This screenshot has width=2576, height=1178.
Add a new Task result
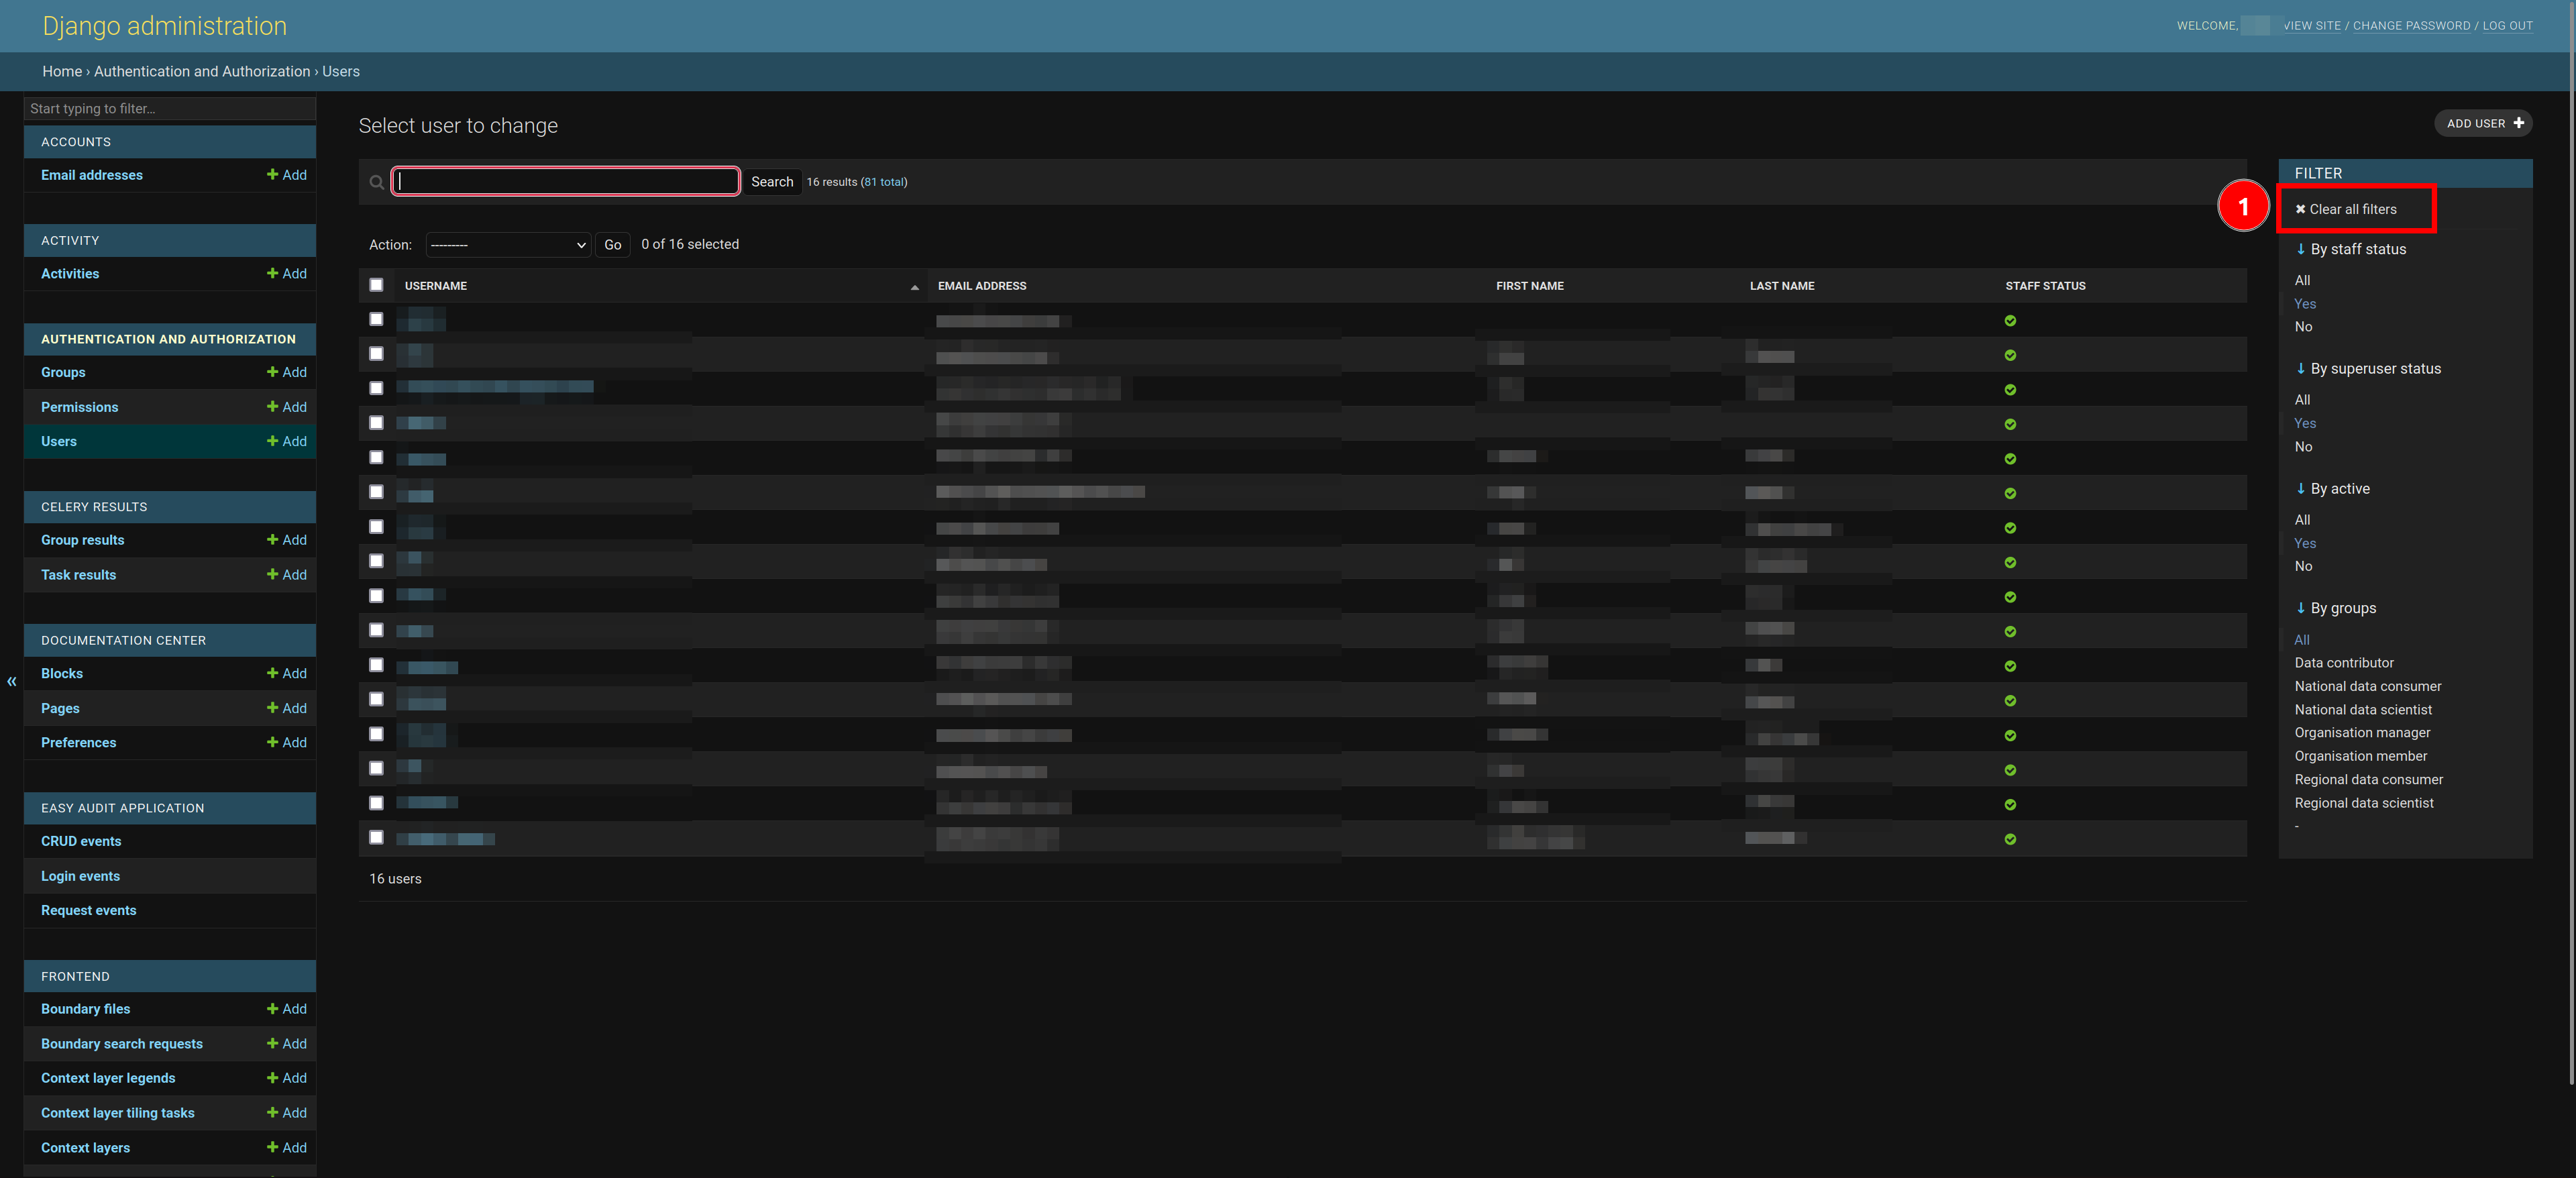click(287, 575)
